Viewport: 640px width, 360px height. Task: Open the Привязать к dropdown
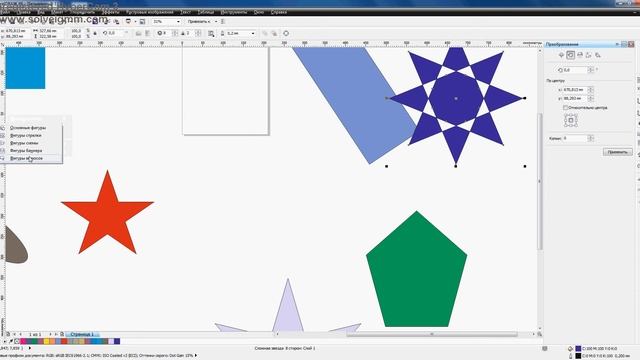tap(216, 21)
